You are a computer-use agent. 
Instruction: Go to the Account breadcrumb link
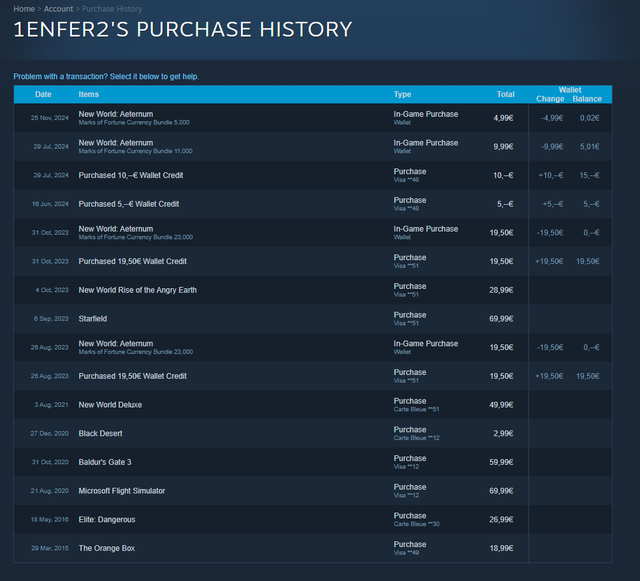pyautogui.click(x=58, y=9)
